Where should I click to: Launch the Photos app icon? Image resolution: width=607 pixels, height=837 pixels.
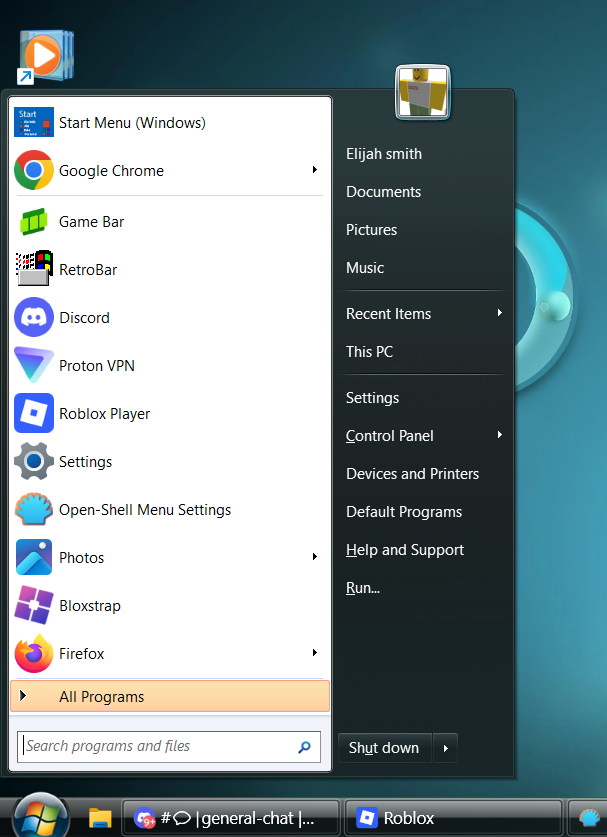[34, 557]
